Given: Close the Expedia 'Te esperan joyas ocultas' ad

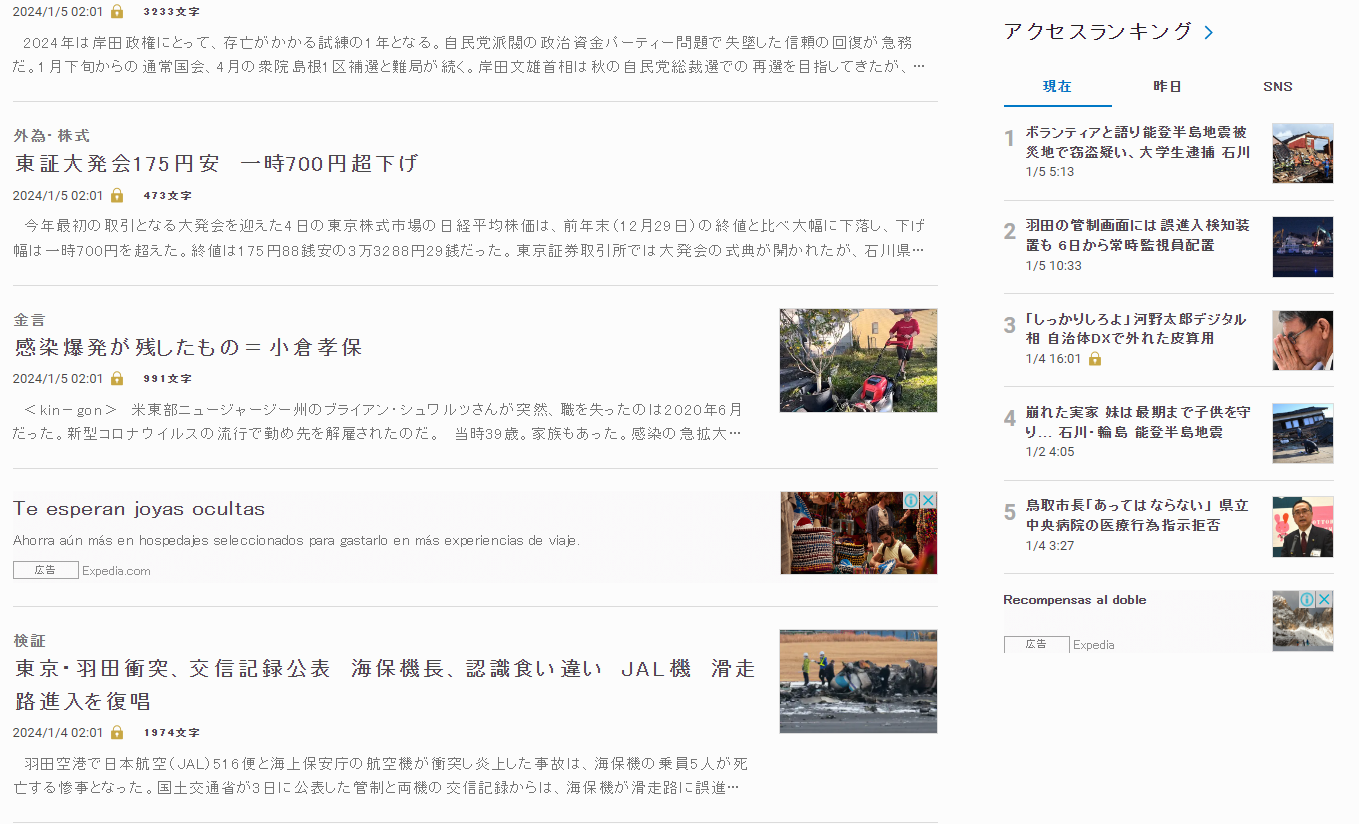Looking at the screenshot, I should click(928, 500).
